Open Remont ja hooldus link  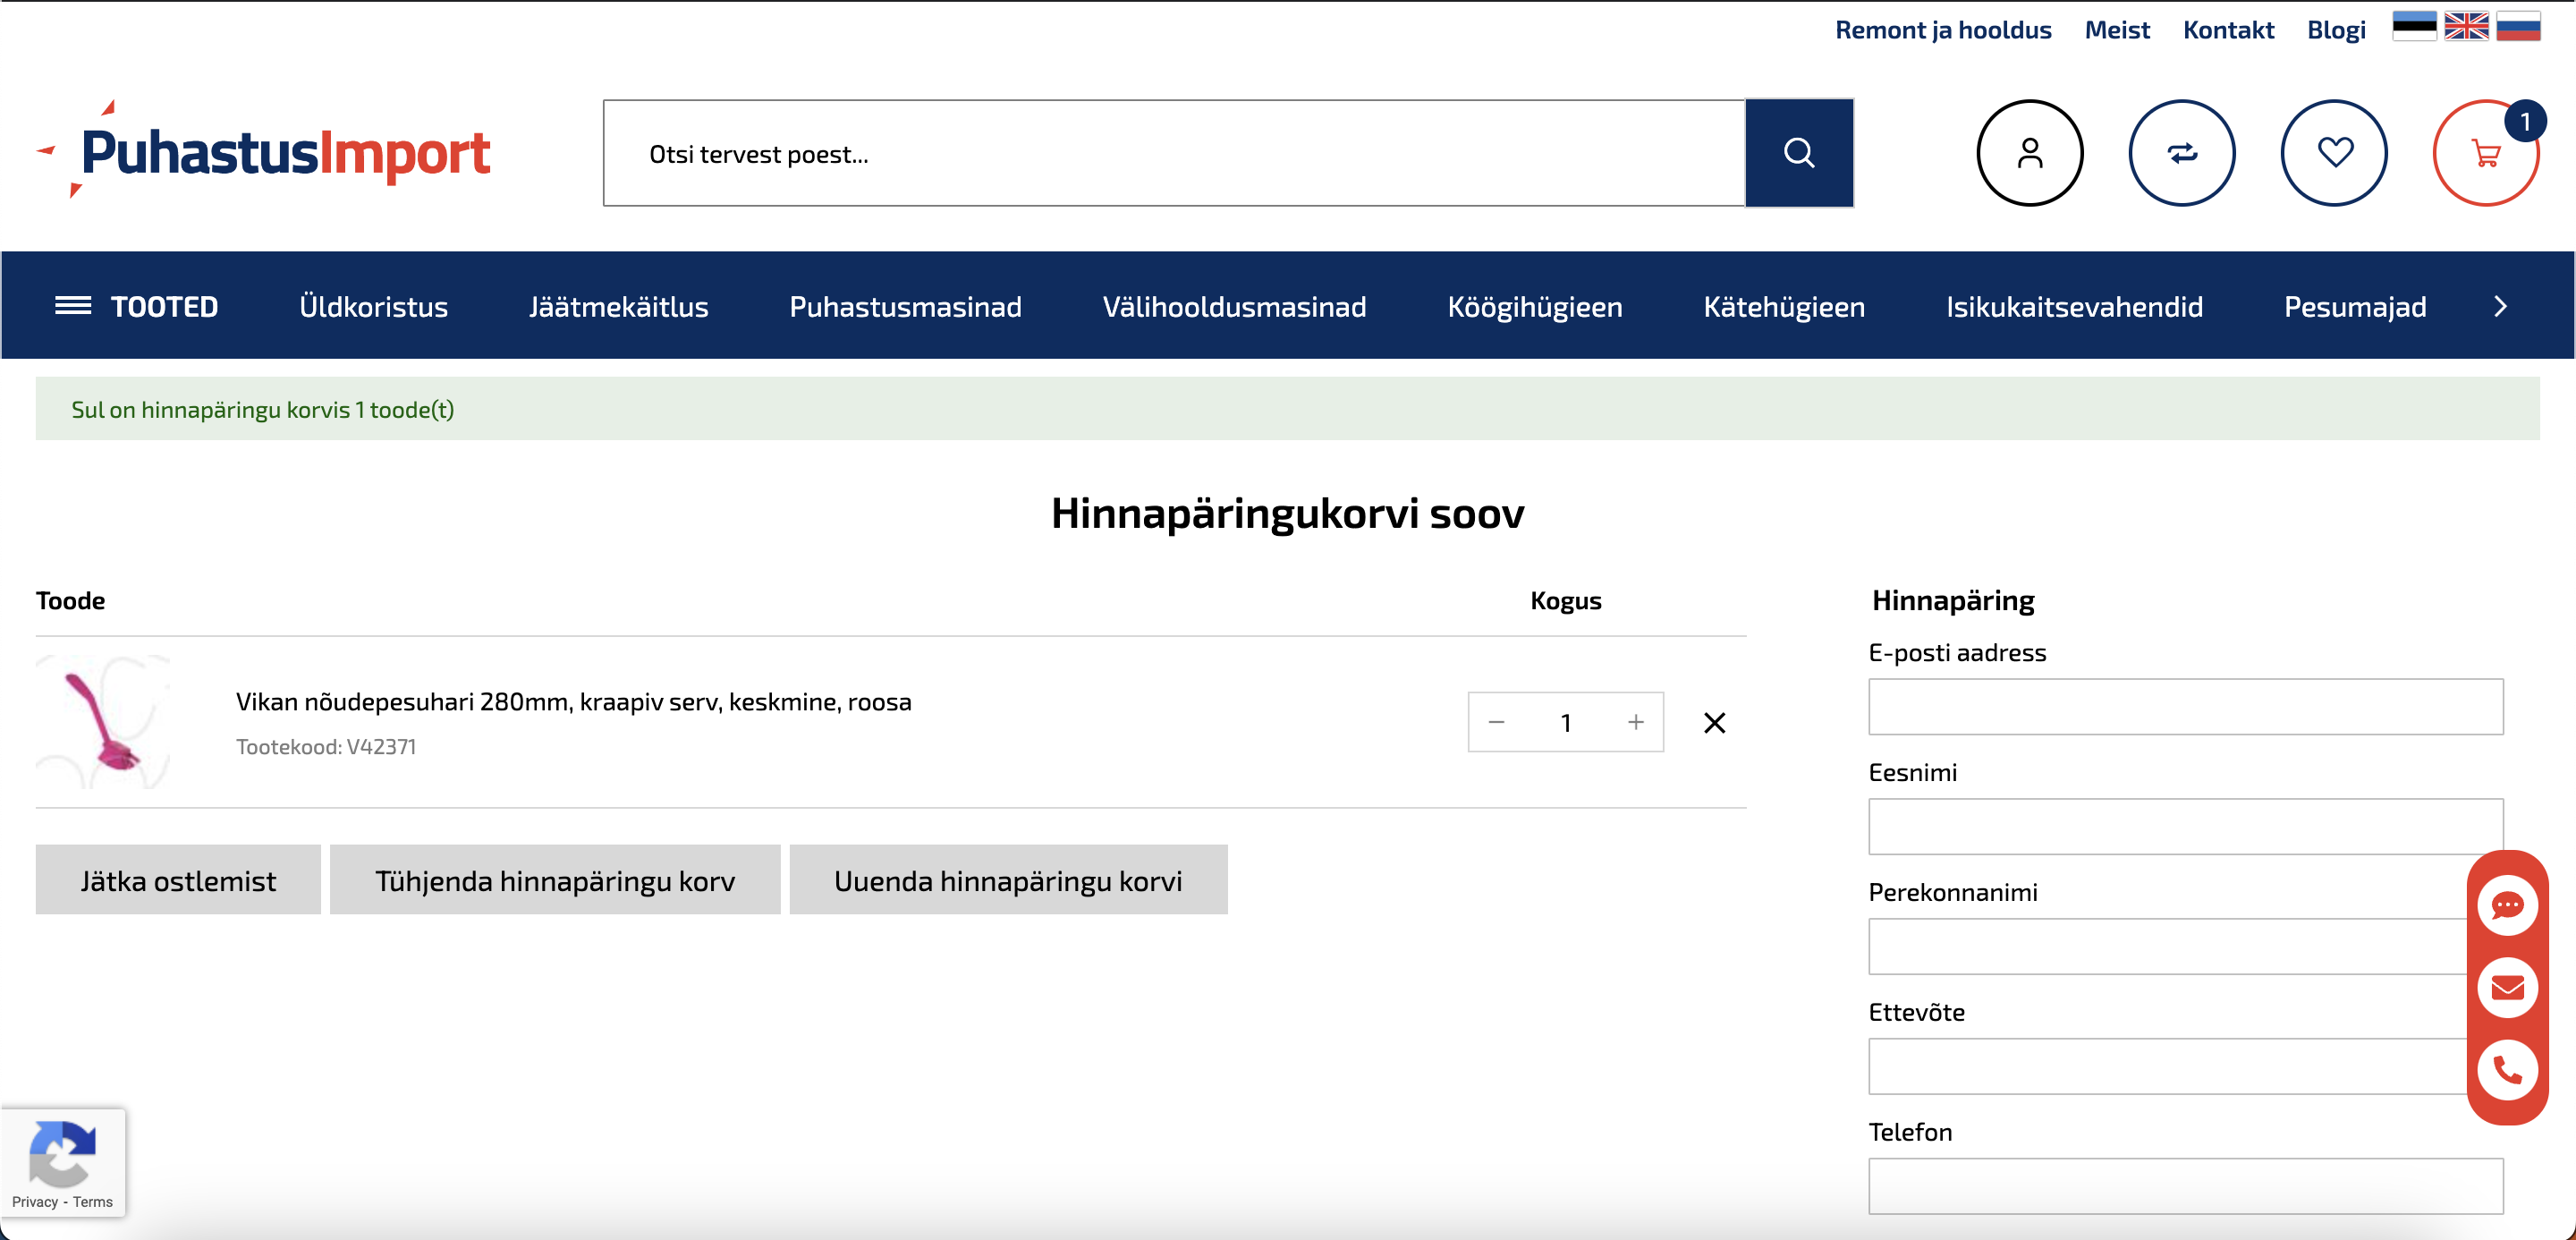[x=1943, y=30]
